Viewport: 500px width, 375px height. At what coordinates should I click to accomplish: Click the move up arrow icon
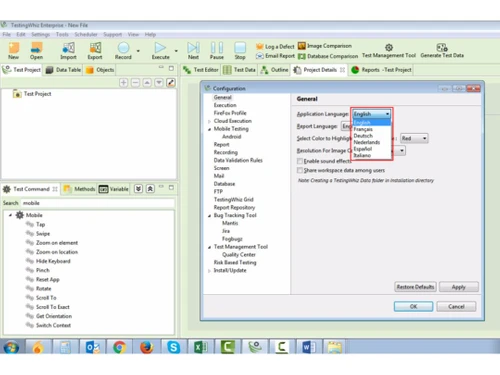147,82
